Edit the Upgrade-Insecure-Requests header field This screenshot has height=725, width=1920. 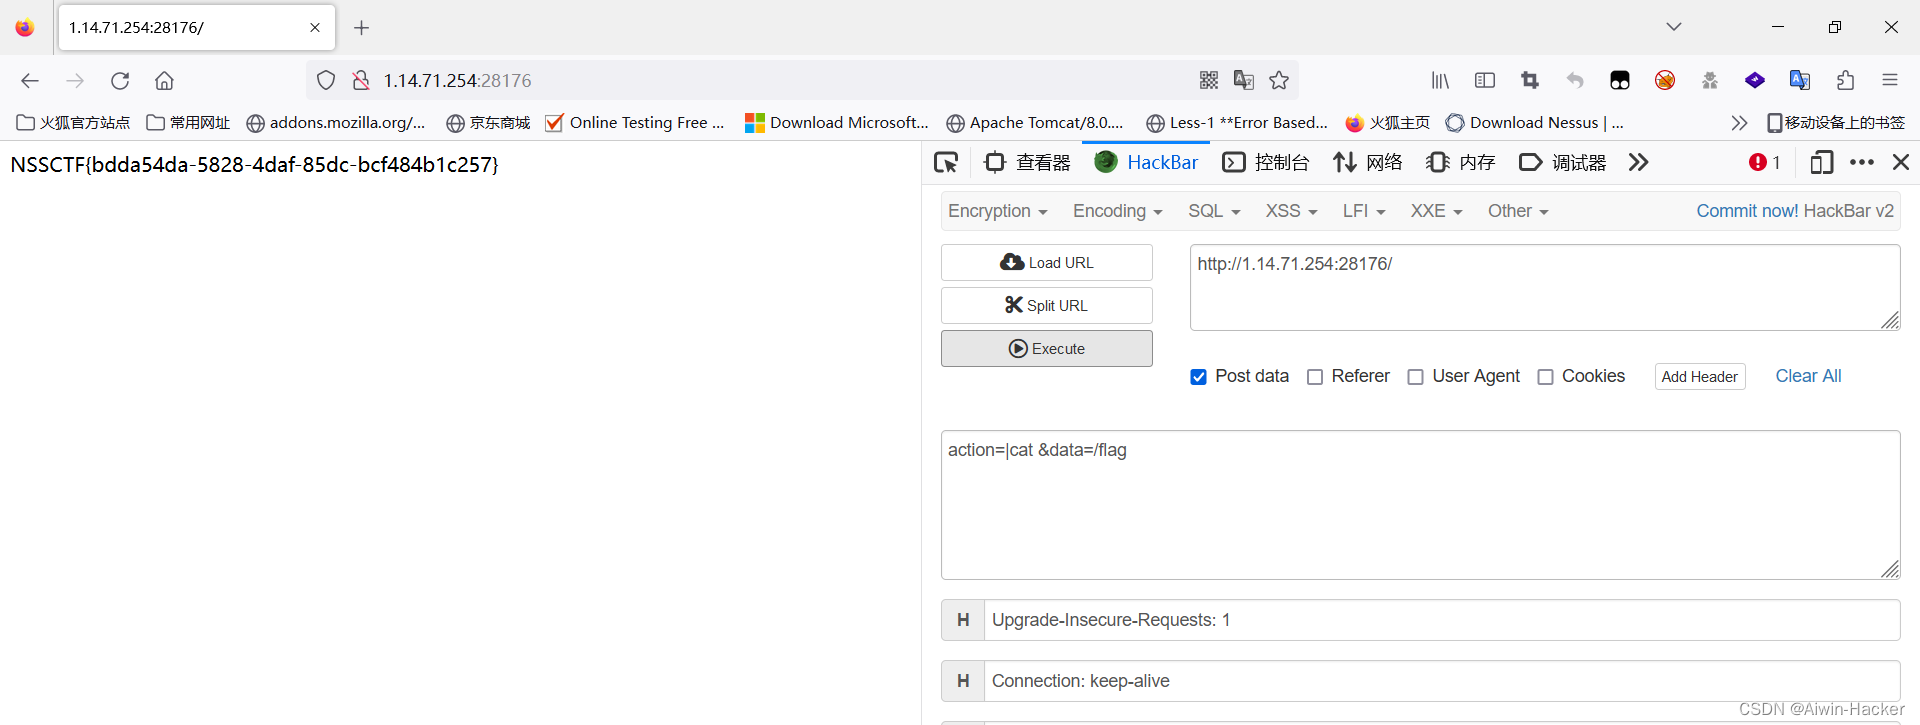(1442, 620)
